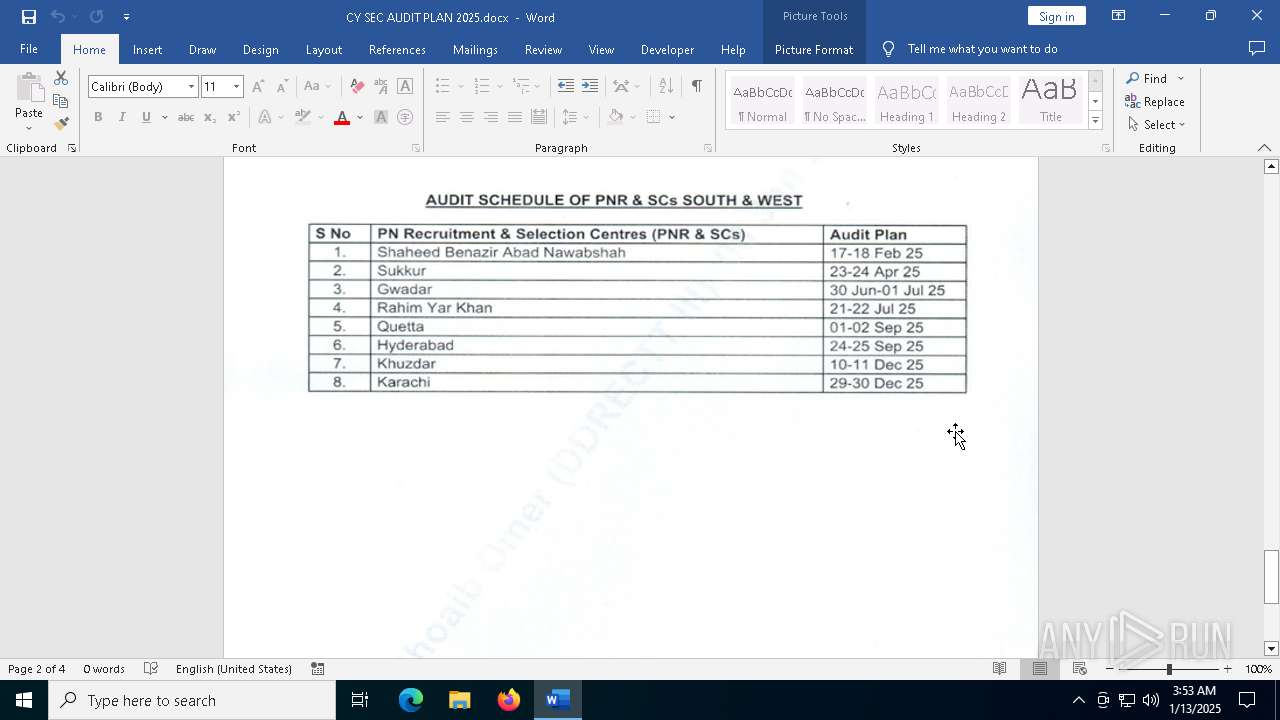Open the File menu

pyautogui.click(x=29, y=49)
